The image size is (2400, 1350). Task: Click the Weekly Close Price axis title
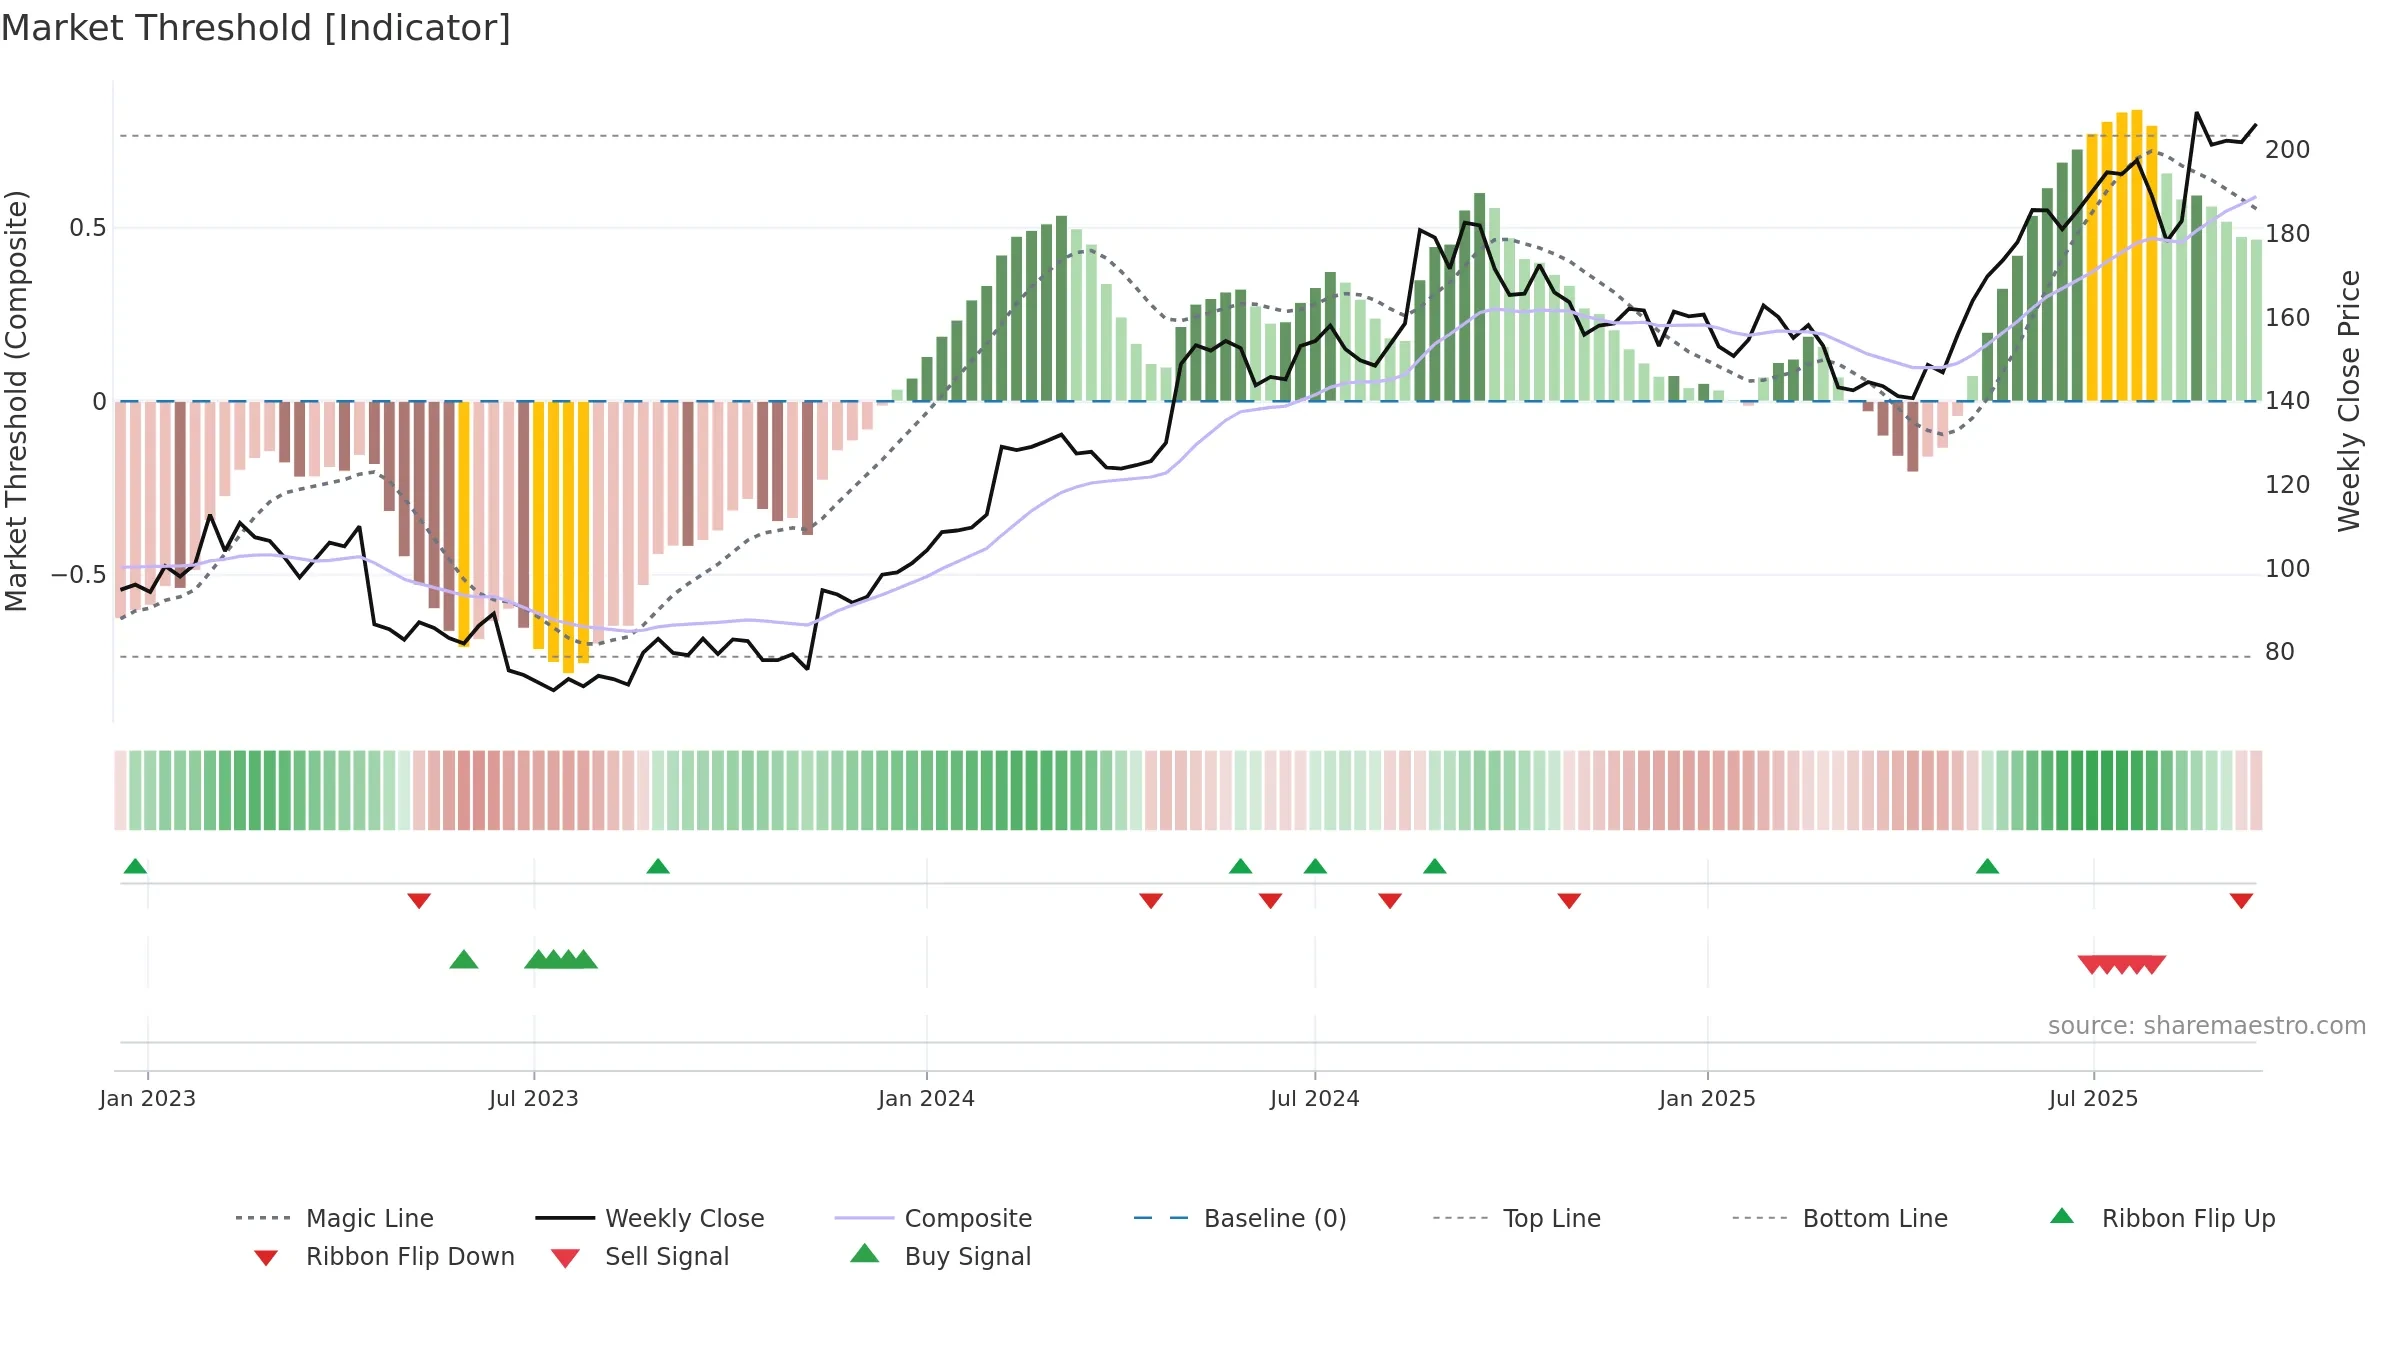(2349, 401)
